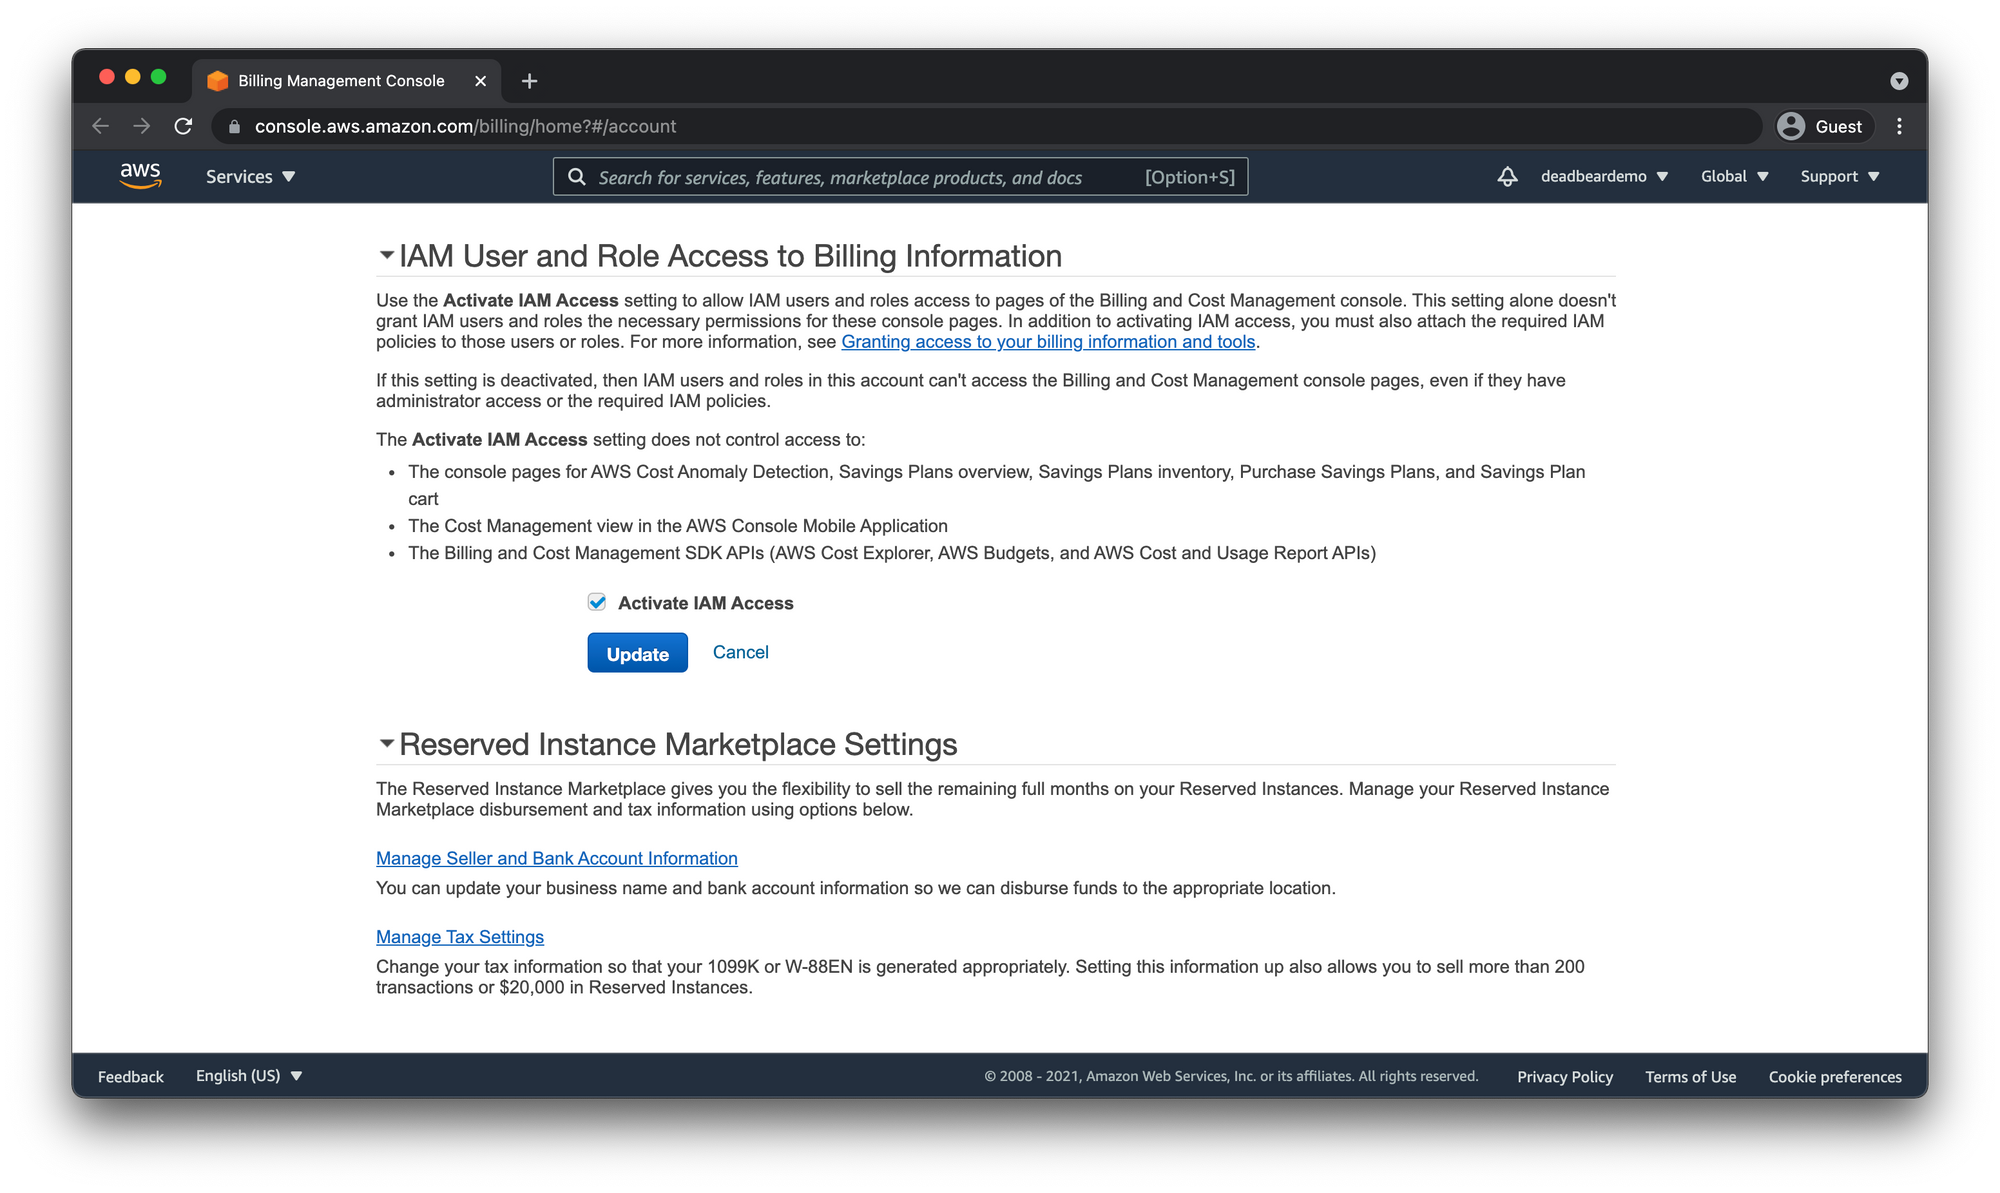Click the AWS logo home icon

[140, 175]
